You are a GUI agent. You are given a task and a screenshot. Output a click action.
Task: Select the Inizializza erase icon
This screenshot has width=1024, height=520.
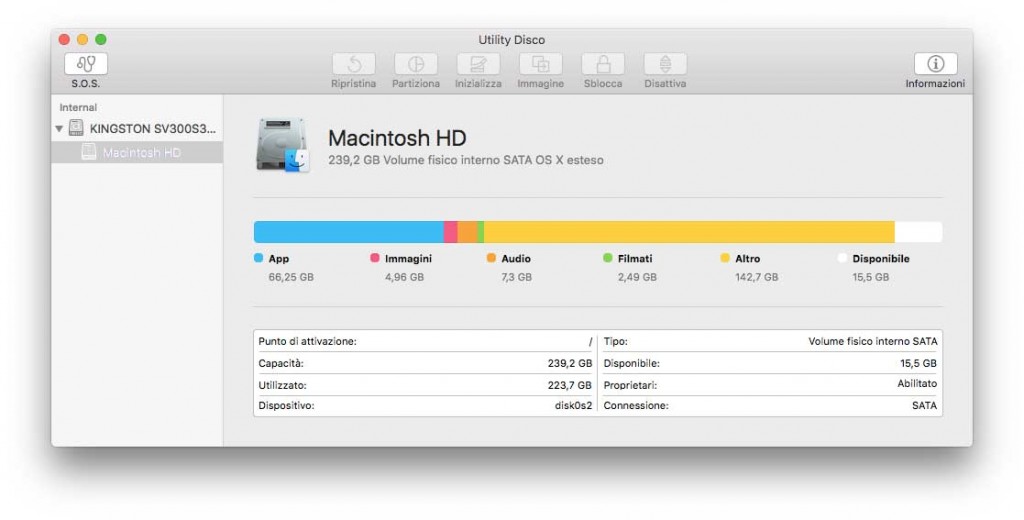click(x=478, y=64)
